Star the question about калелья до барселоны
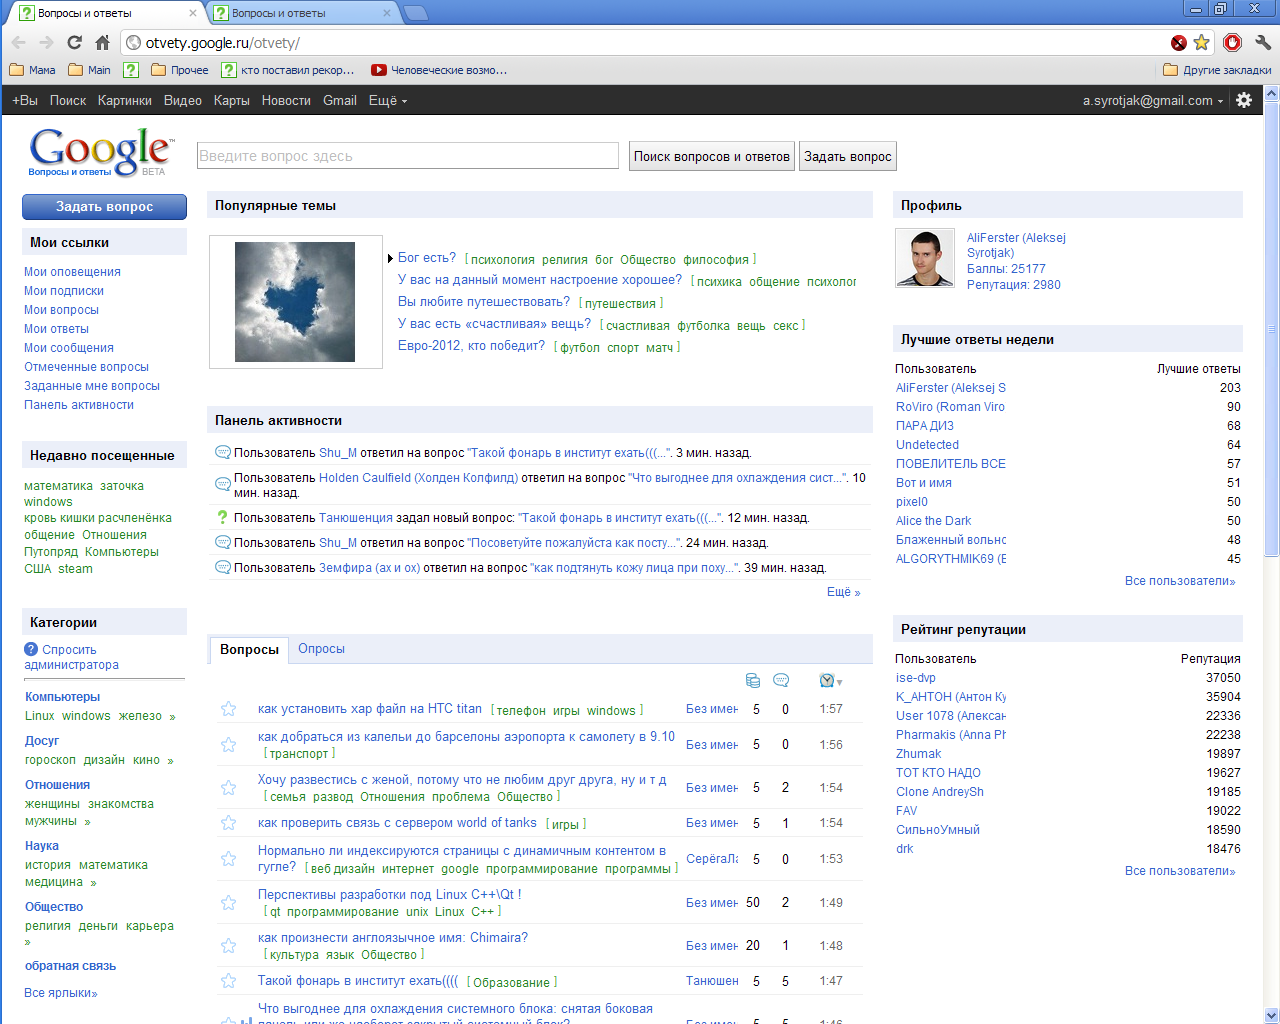This screenshot has width=1280, height=1024. (x=228, y=745)
